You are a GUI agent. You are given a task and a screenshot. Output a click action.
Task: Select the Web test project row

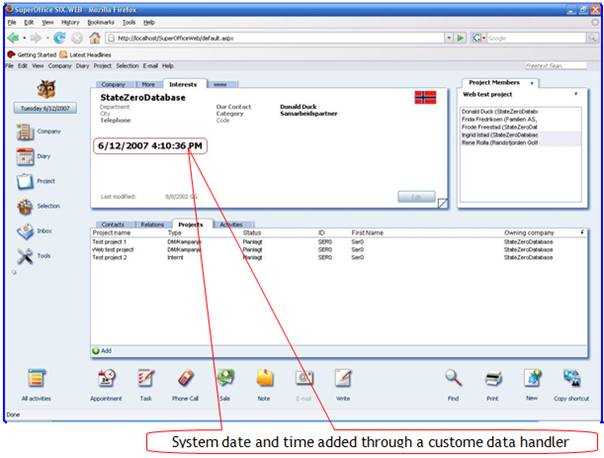(339, 250)
